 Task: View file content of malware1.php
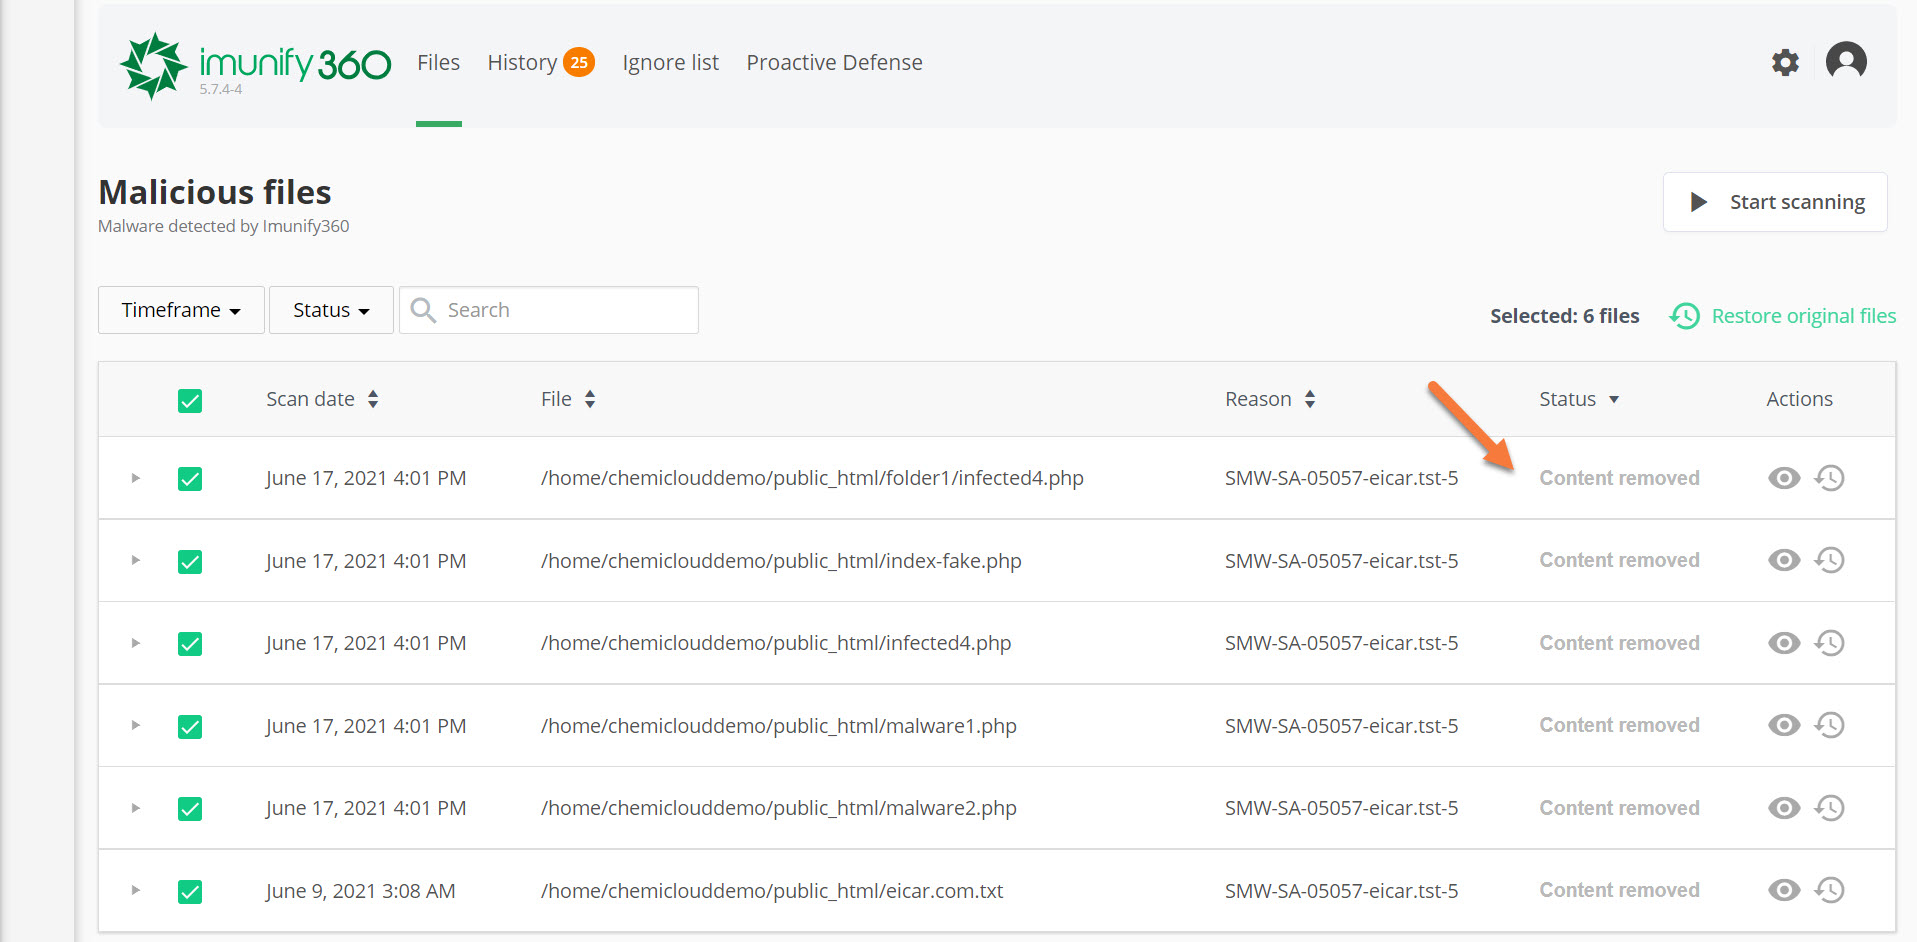[1784, 725]
